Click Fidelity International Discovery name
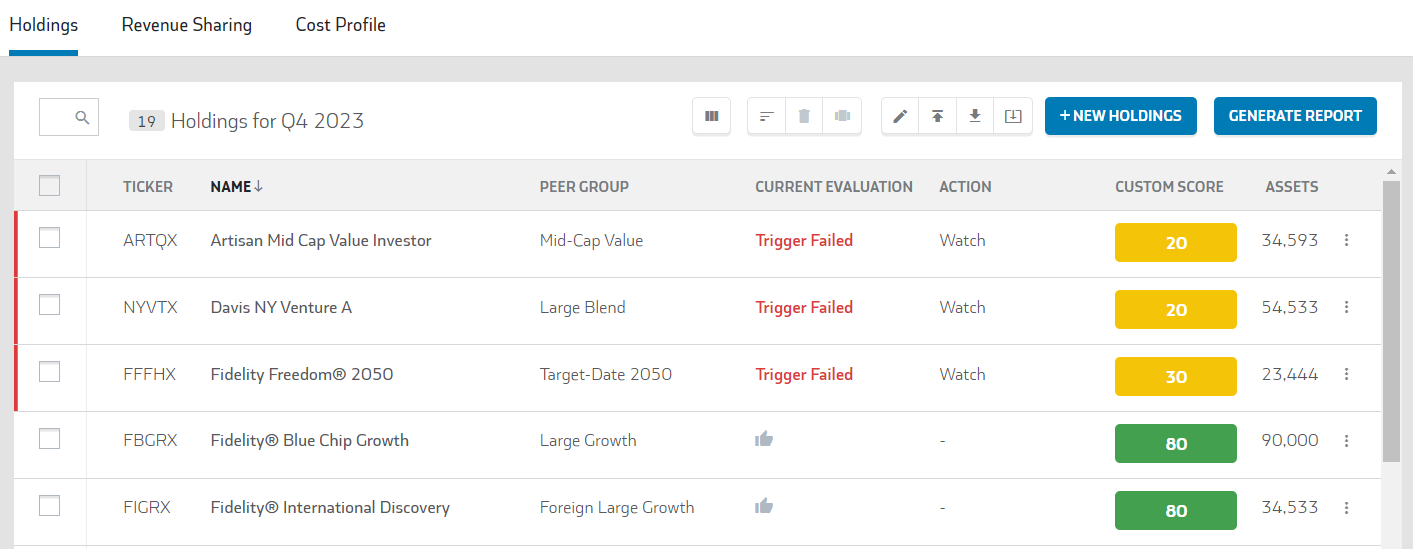 click(x=330, y=507)
